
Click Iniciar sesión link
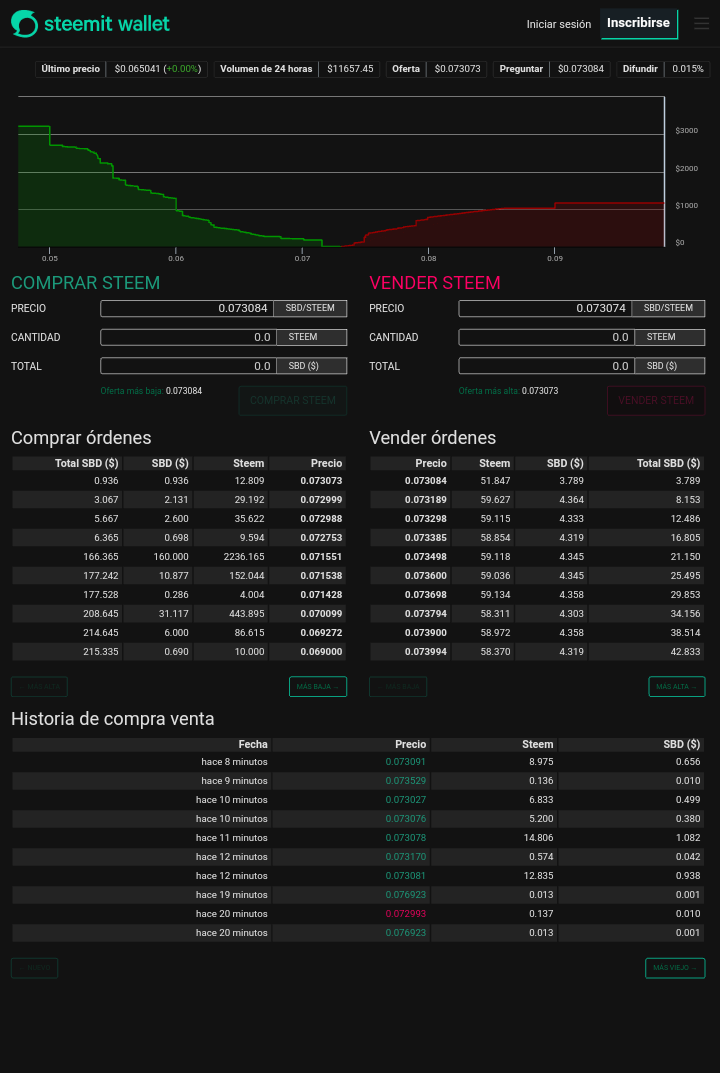tap(558, 24)
